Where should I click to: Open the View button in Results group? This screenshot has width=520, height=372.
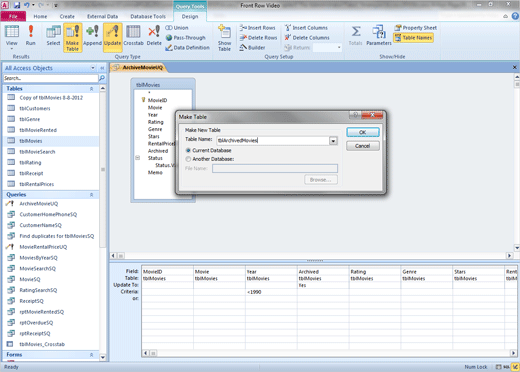pos(12,36)
